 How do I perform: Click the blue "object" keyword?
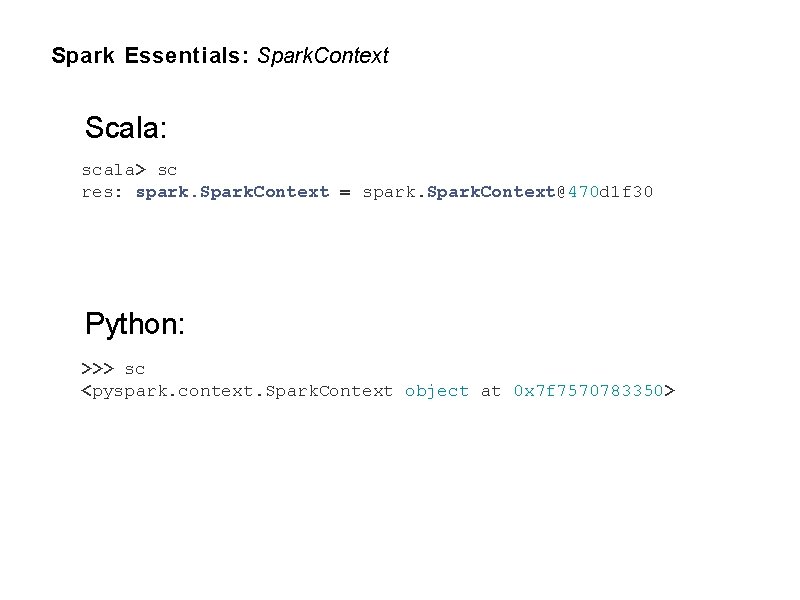click(437, 391)
